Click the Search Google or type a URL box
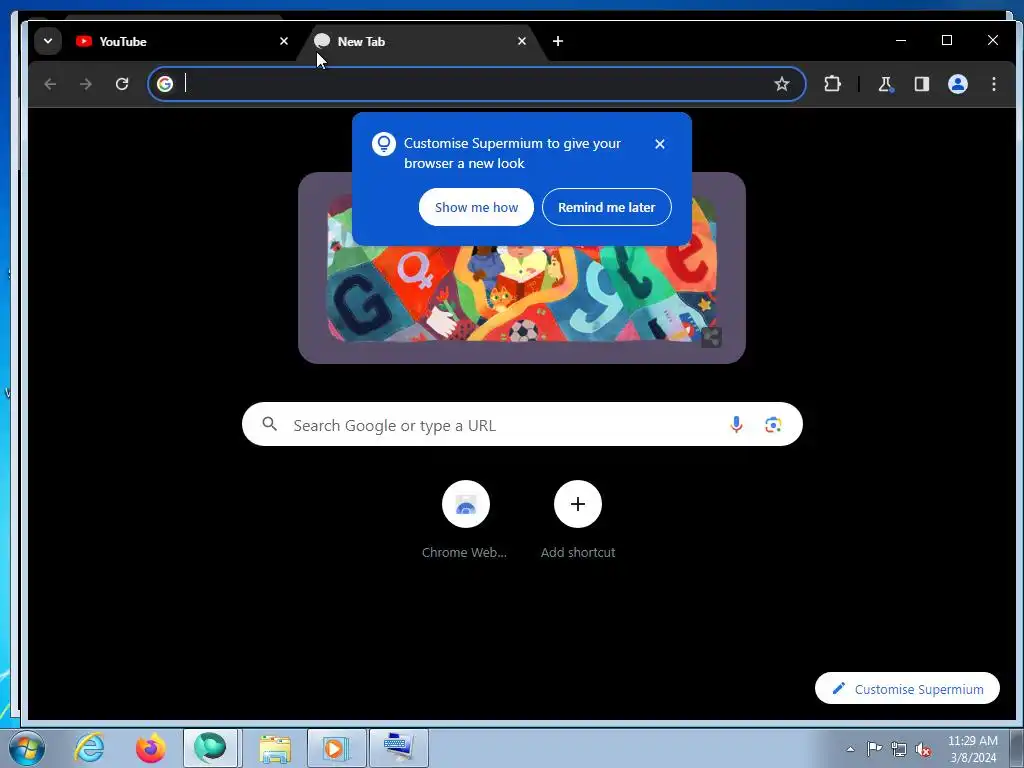Screen dimensions: 1024x768 click(522, 424)
